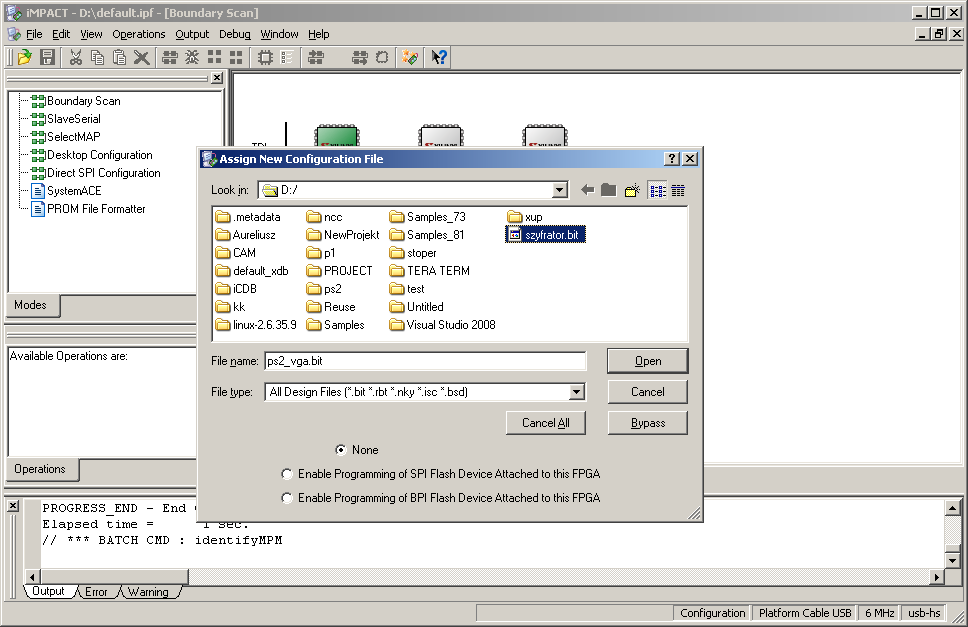The image size is (968, 627).
Task: Select Desktop Configuration mode
Action: point(92,155)
